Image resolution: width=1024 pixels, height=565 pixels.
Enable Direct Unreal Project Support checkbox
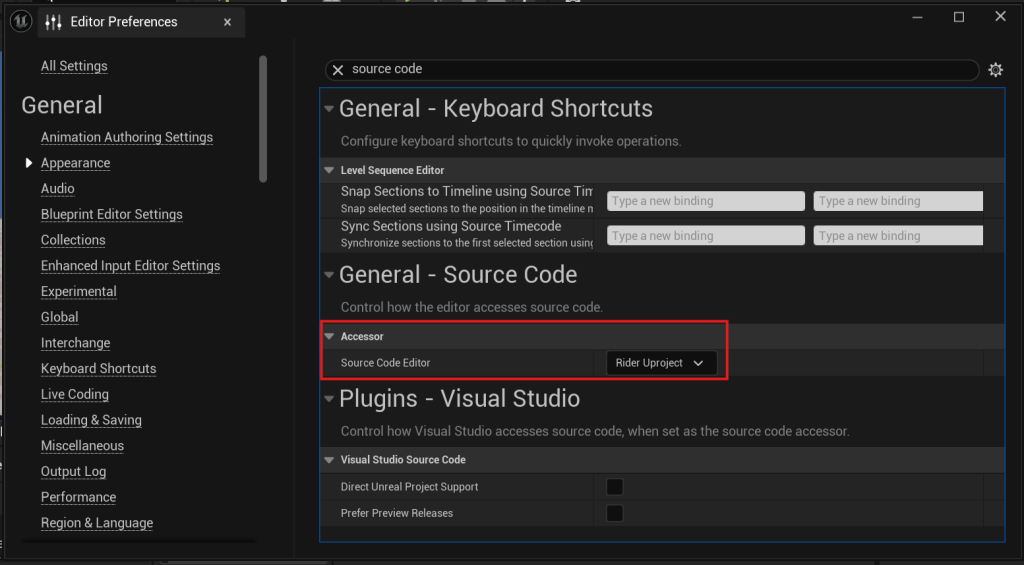(x=615, y=487)
